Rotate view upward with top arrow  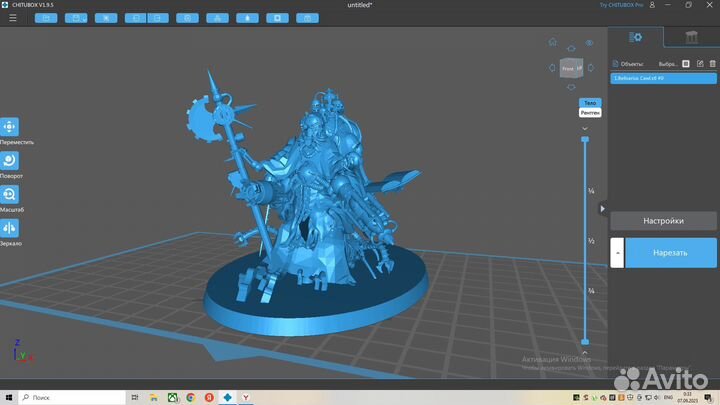(x=571, y=48)
